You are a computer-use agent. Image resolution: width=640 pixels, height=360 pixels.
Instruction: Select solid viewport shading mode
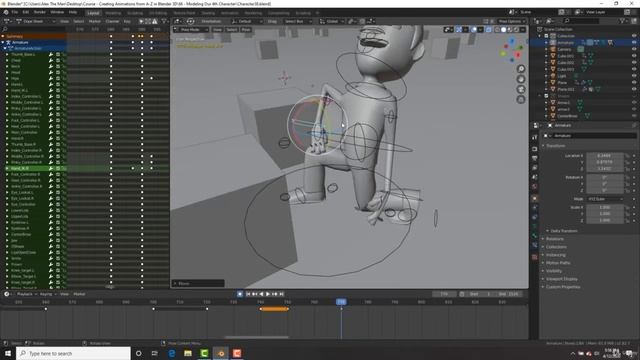[x=503, y=30]
